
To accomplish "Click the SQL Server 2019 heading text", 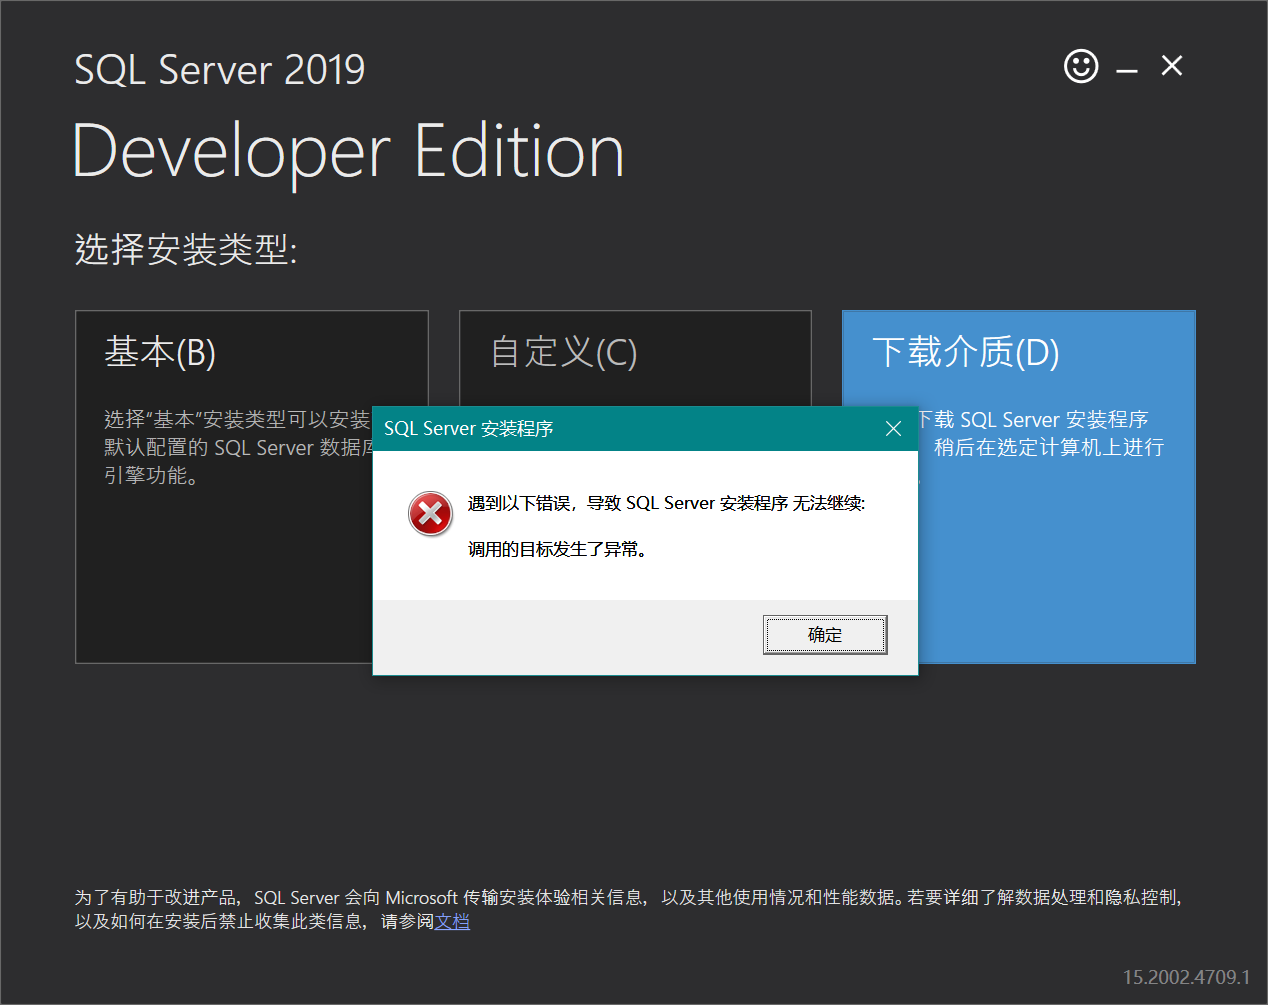I will 220,70.
